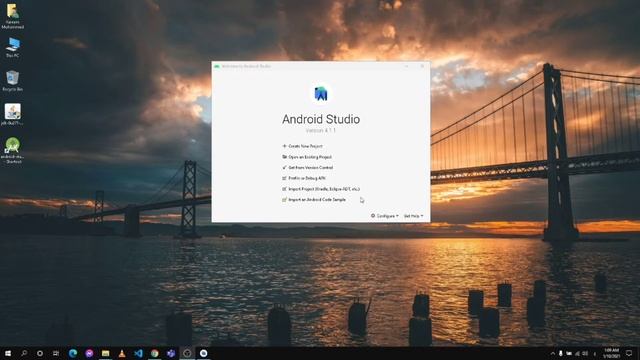The height and width of the screenshot is (360, 640).
Task: Open volume control in system tray
Action: click(x=585, y=353)
